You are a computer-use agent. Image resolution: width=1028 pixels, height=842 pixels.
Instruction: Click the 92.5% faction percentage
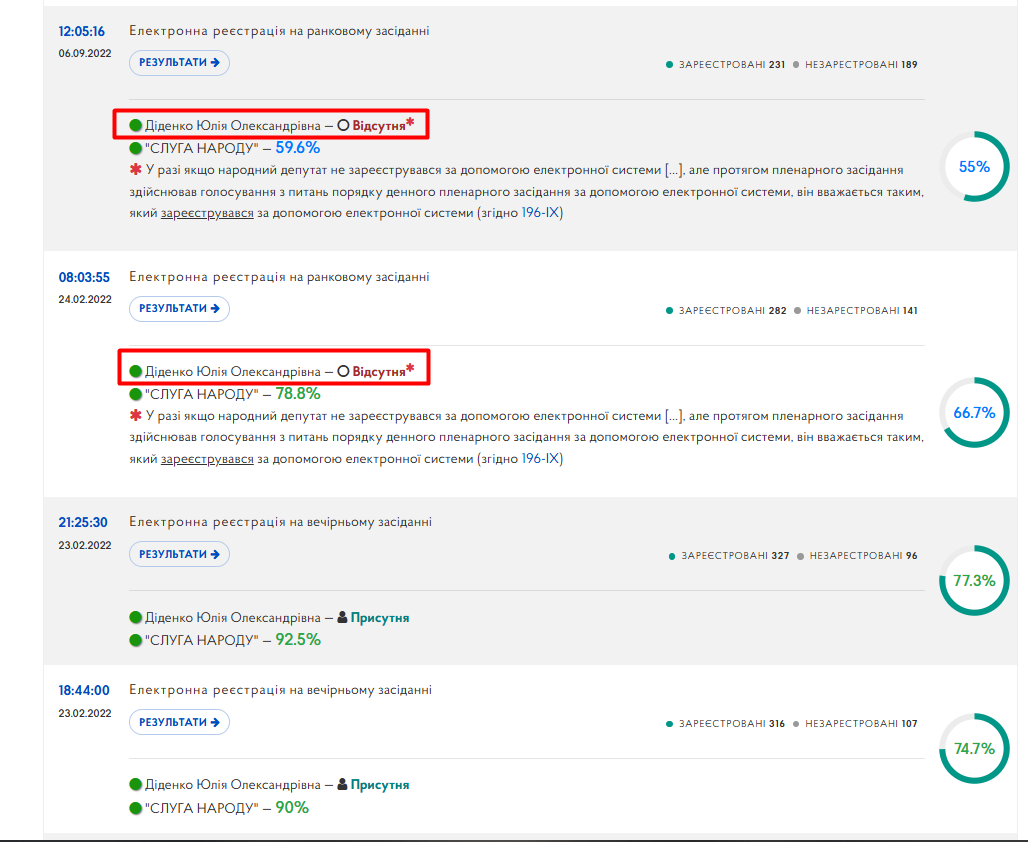298,639
